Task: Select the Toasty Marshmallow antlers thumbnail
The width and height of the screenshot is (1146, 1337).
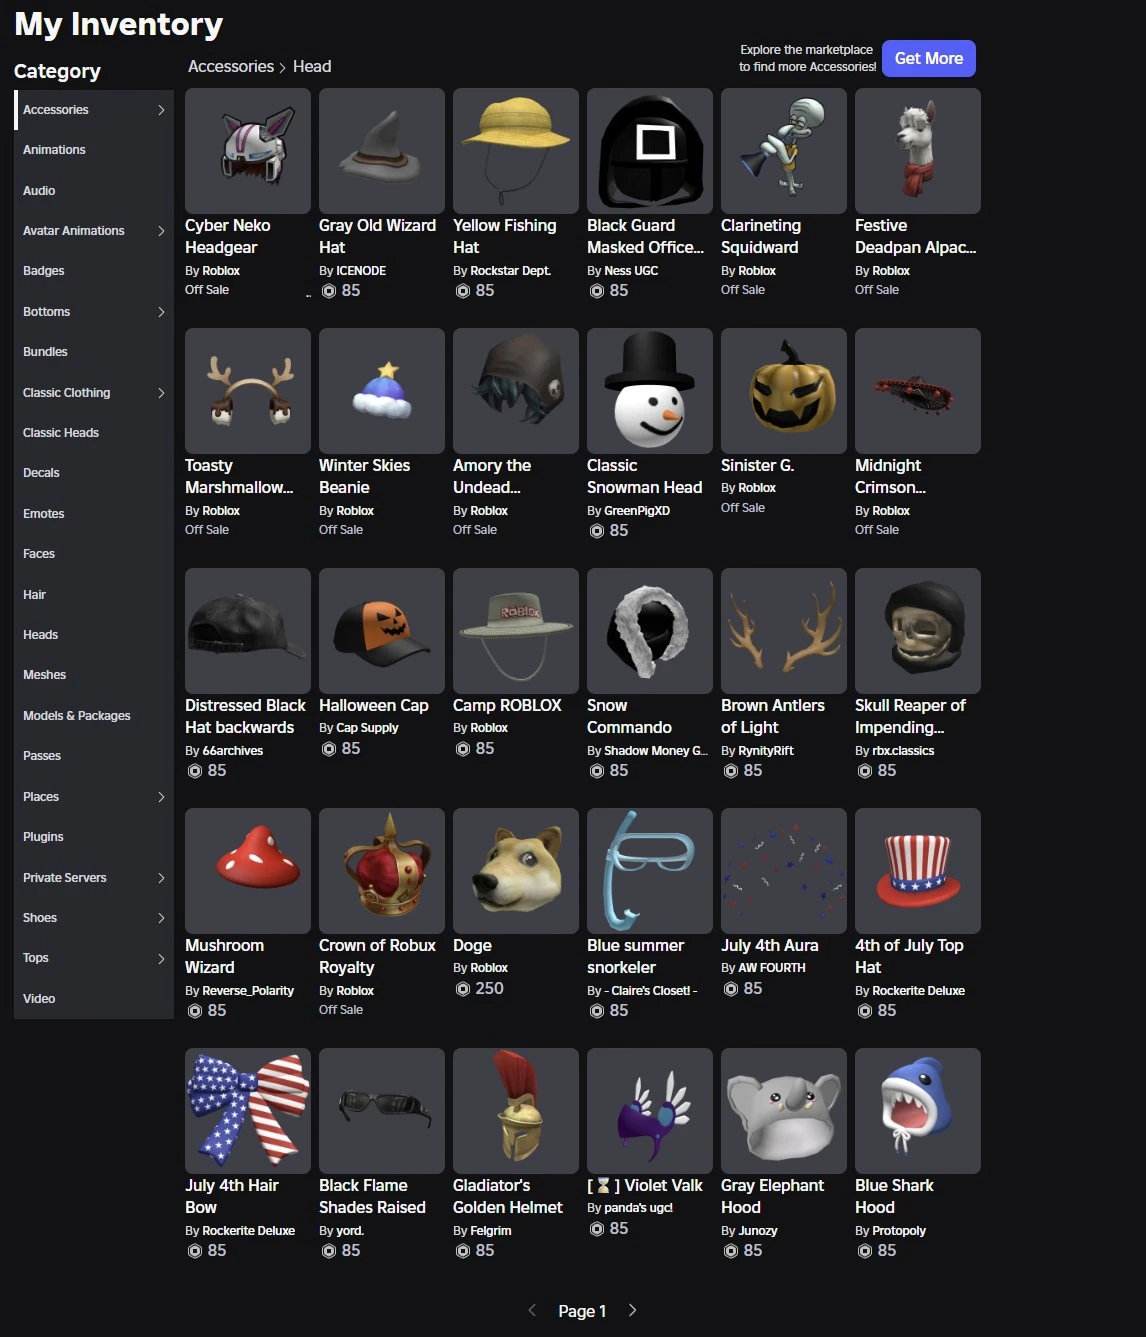Action: click(248, 391)
